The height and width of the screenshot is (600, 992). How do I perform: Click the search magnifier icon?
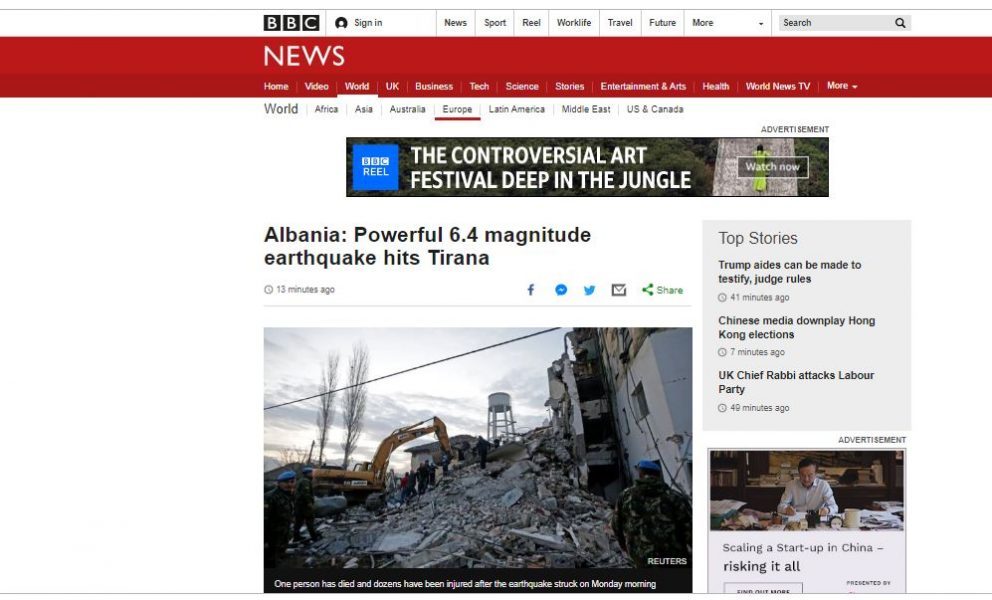900,23
